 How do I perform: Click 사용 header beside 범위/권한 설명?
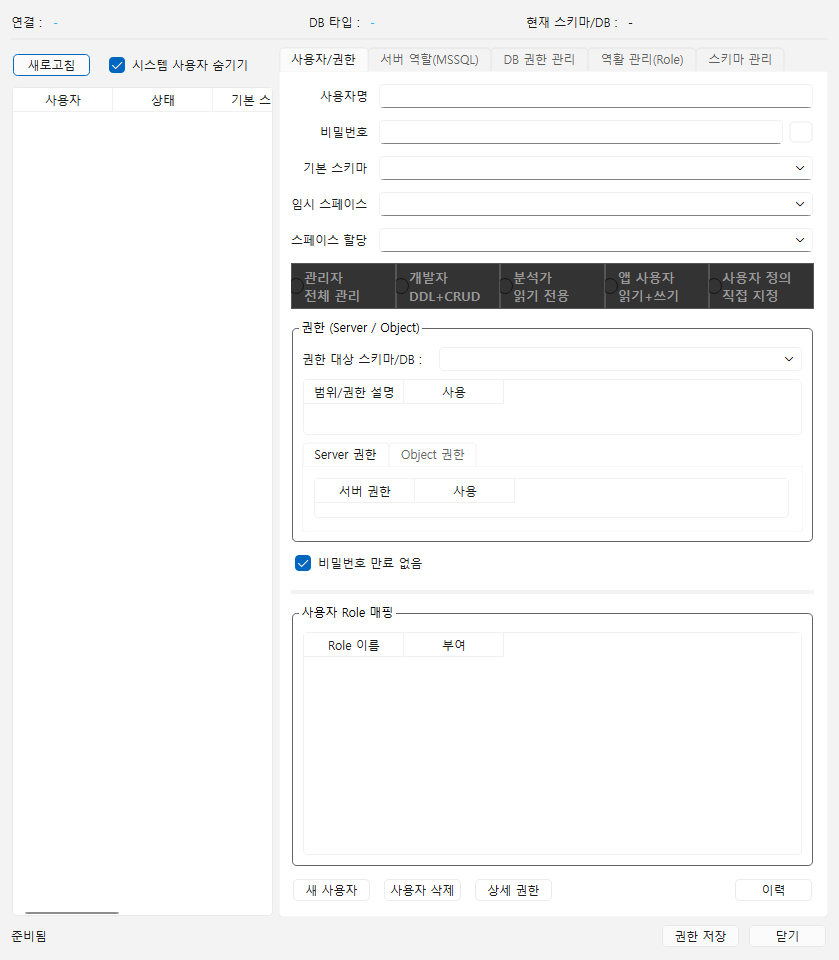tap(454, 392)
